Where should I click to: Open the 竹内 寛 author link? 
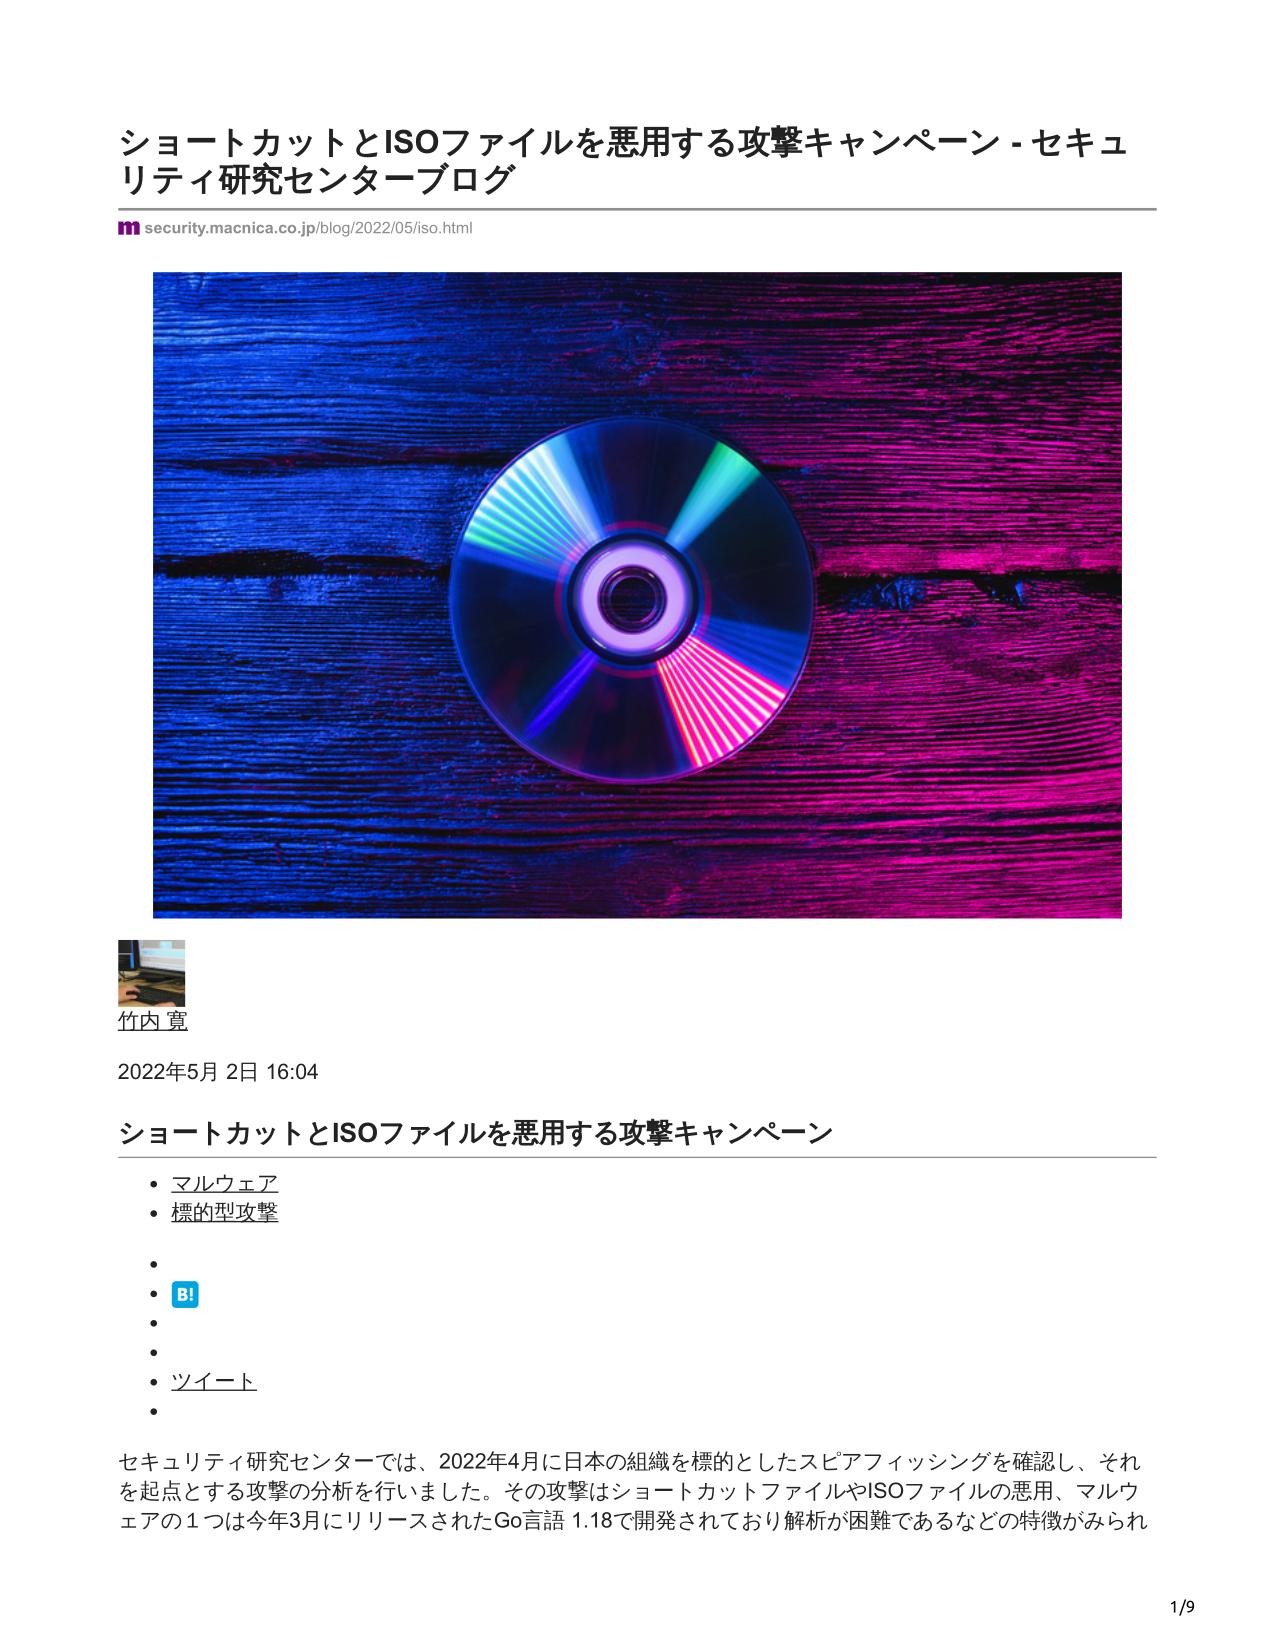[153, 1021]
